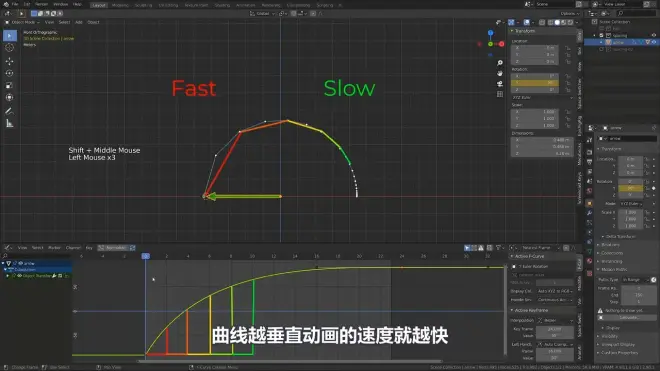This screenshot has height=371, width=660.
Task: Select the Rotate tool in left toolbar
Action: [x=9, y=73]
